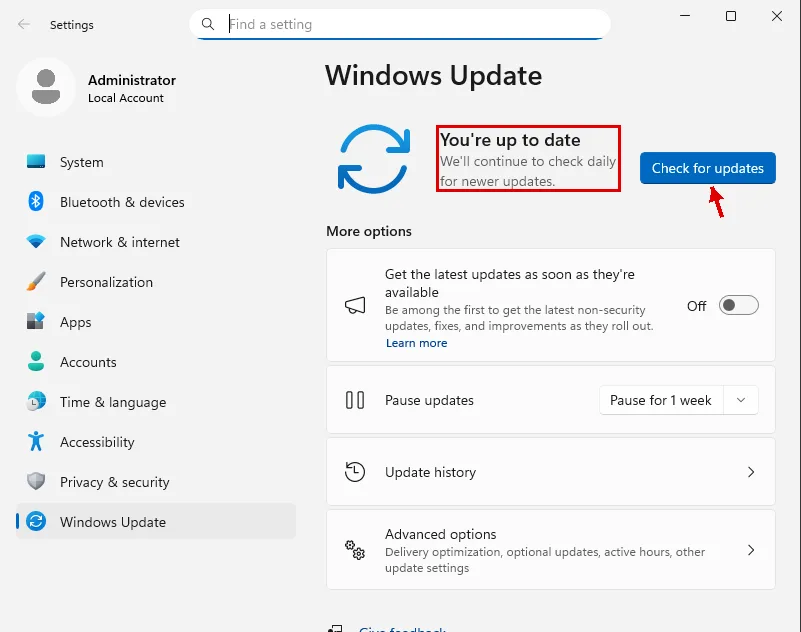The height and width of the screenshot is (632, 801).
Task: Open Update history page
Action: [551, 472]
